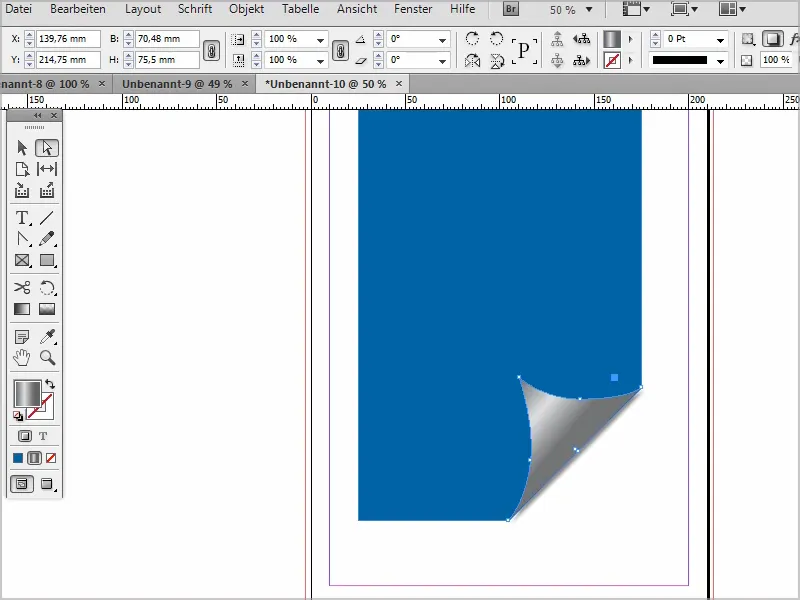Select the Rectangle tool
The width and height of the screenshot is (800, 600).
coord(47,260)
